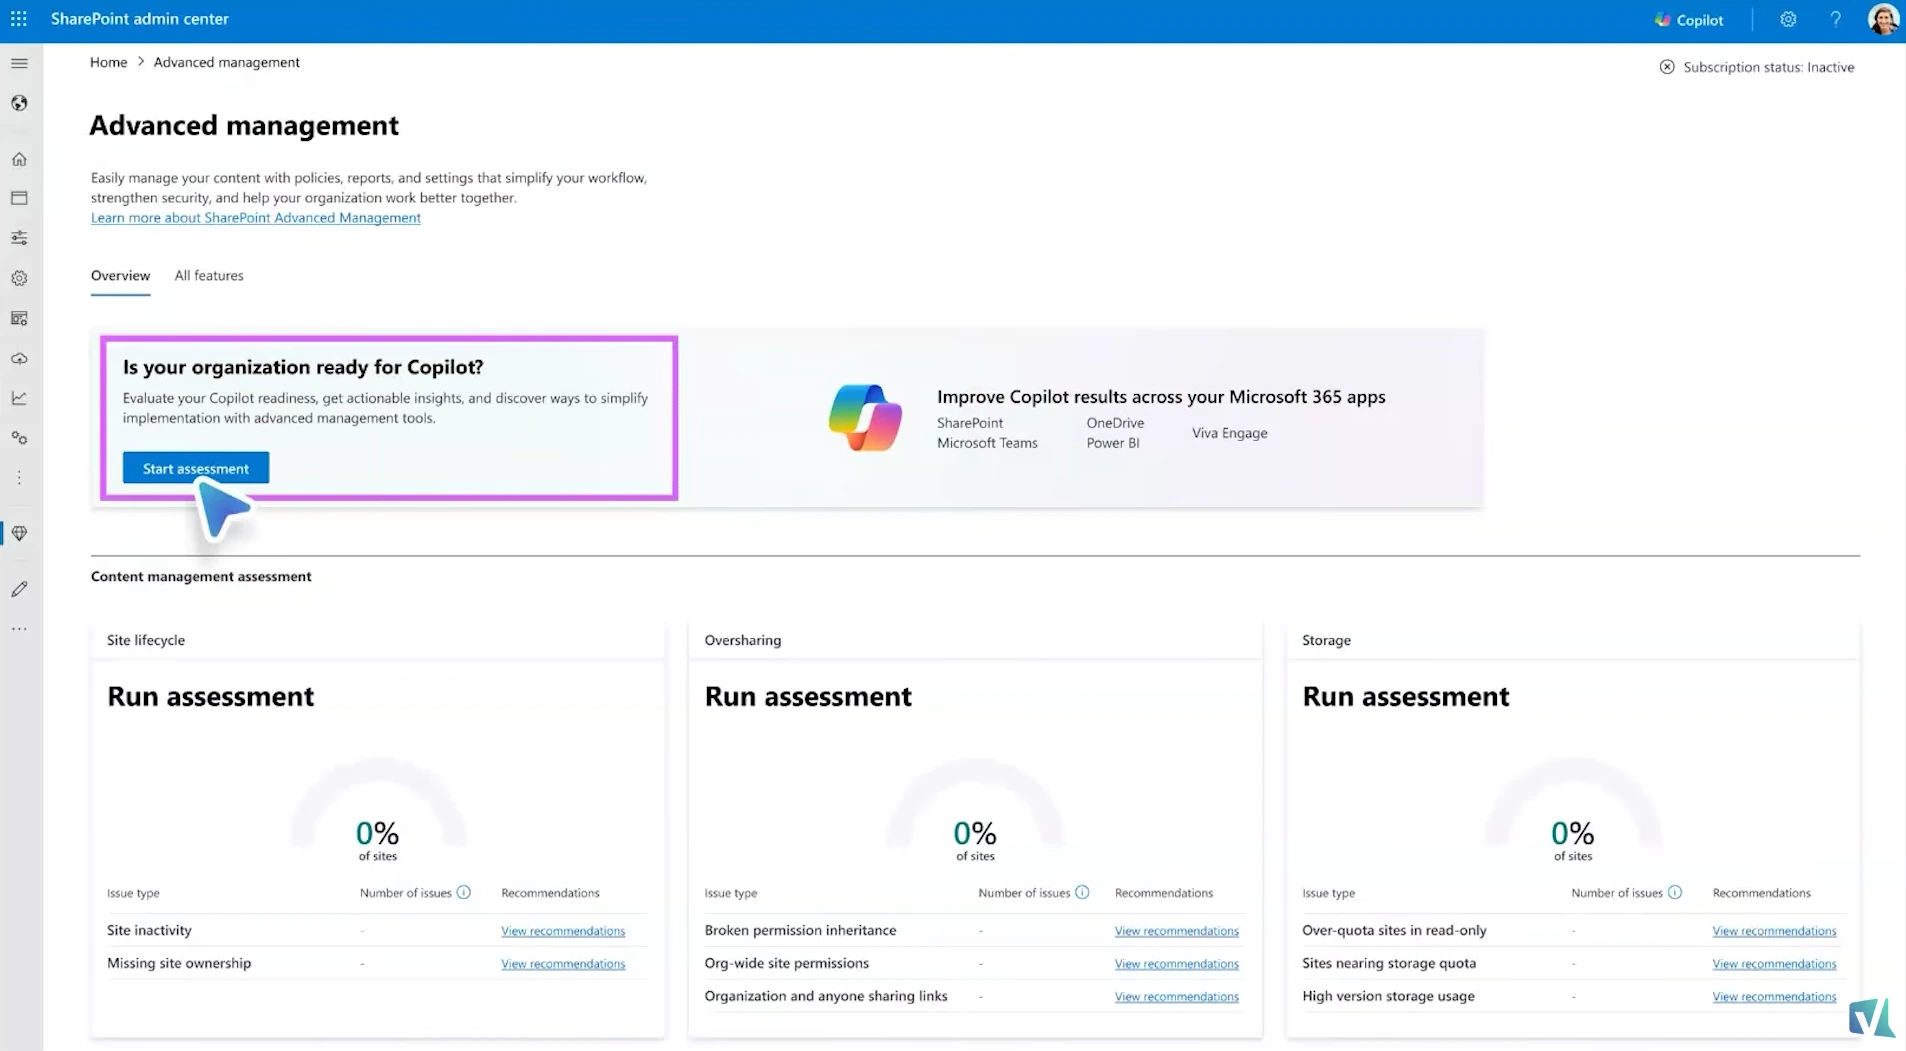Click the Site inactivity row label
Screen dimensions: 1906x1051
[x=149, y=930]
